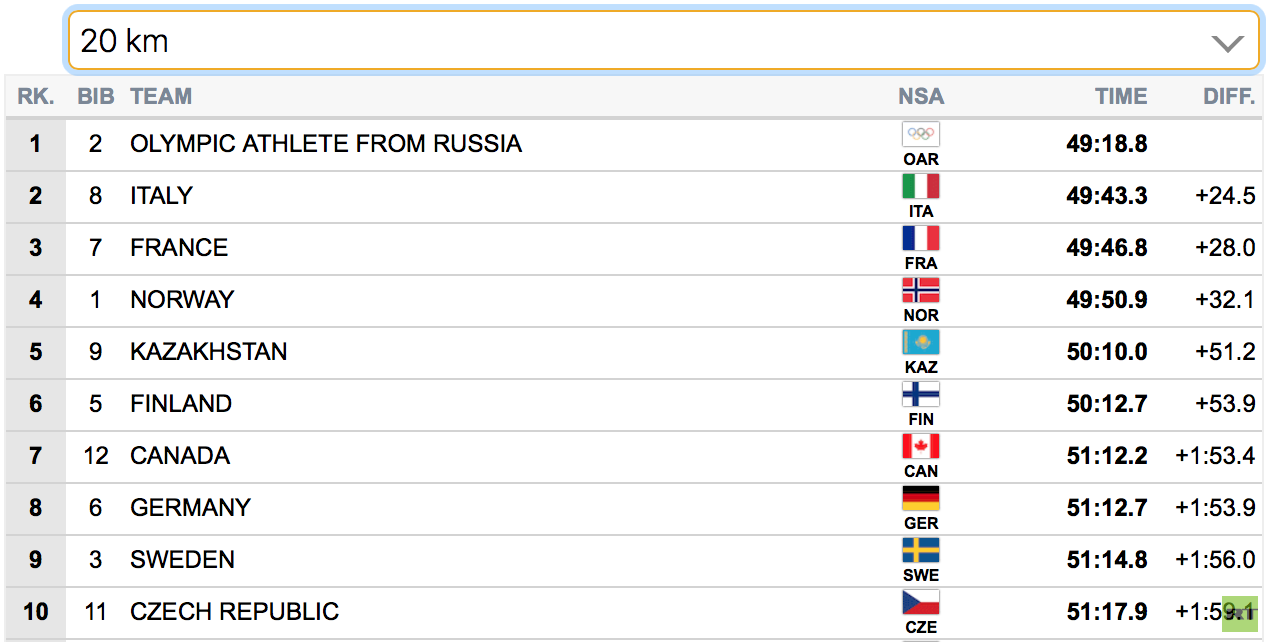
Task: Click the OAR Olympic rings flag icon
Action: [921, 134]
